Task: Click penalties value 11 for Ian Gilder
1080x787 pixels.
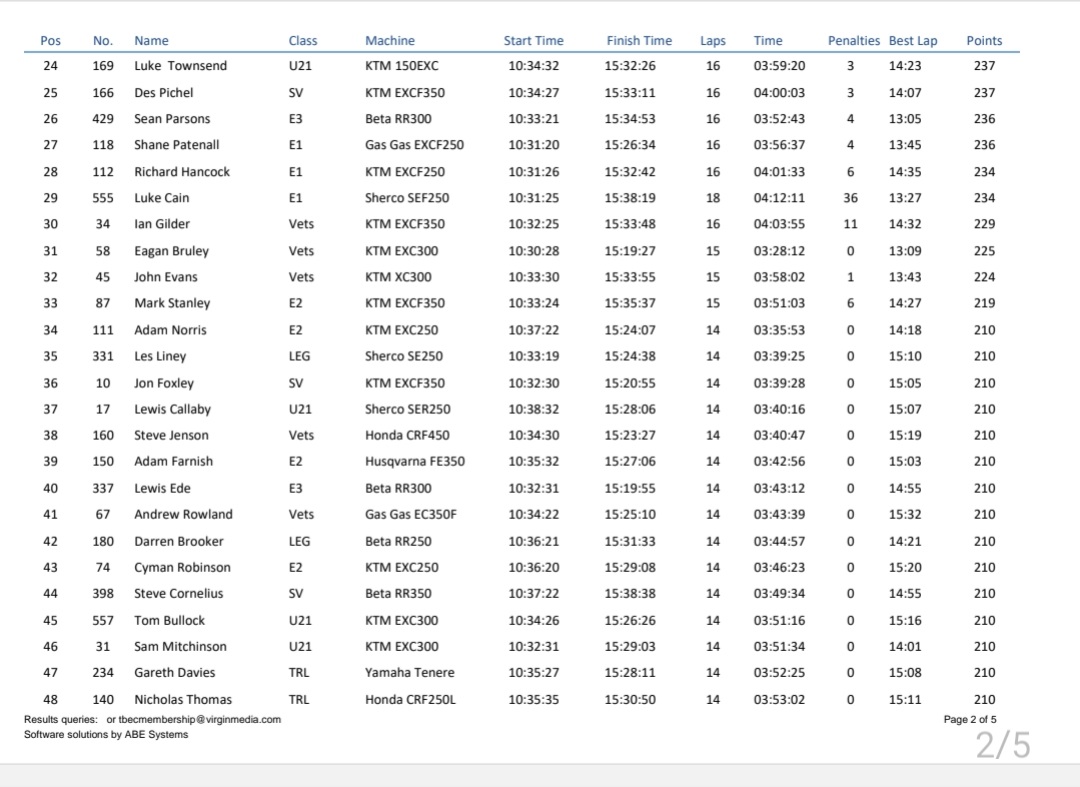Action: tap(851, 224)
